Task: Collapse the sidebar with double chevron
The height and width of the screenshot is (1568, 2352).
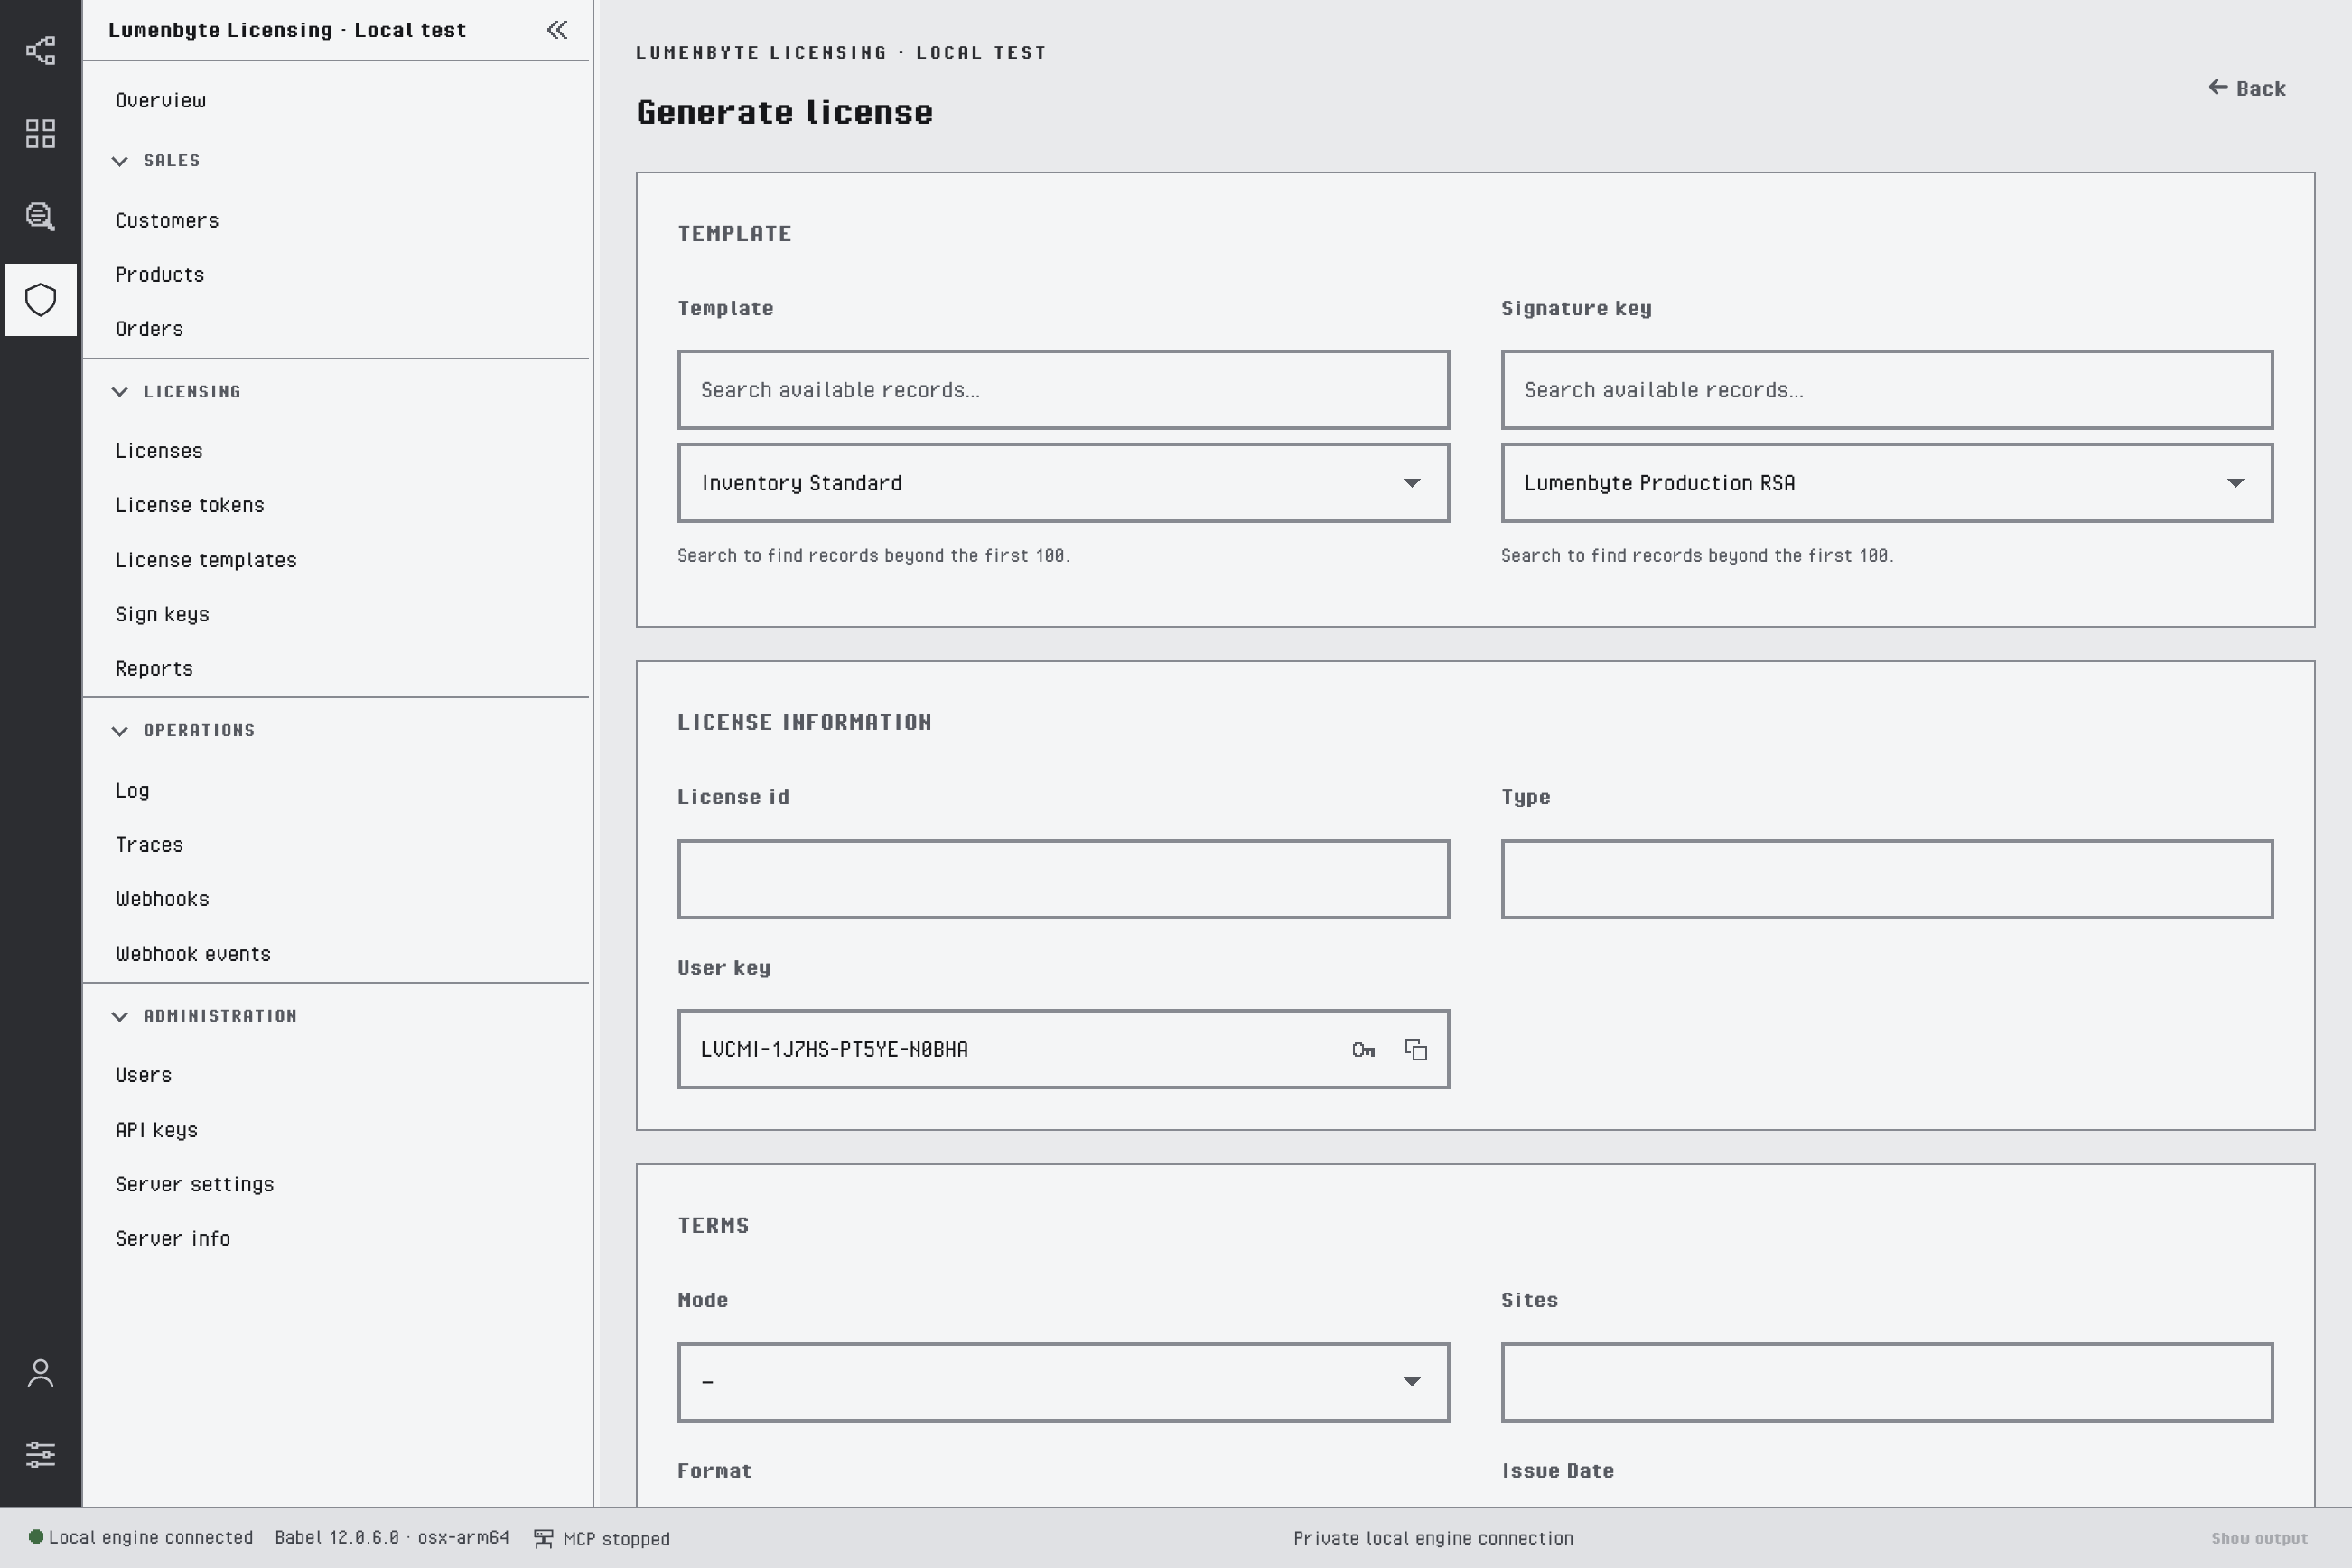Action: 557,30
